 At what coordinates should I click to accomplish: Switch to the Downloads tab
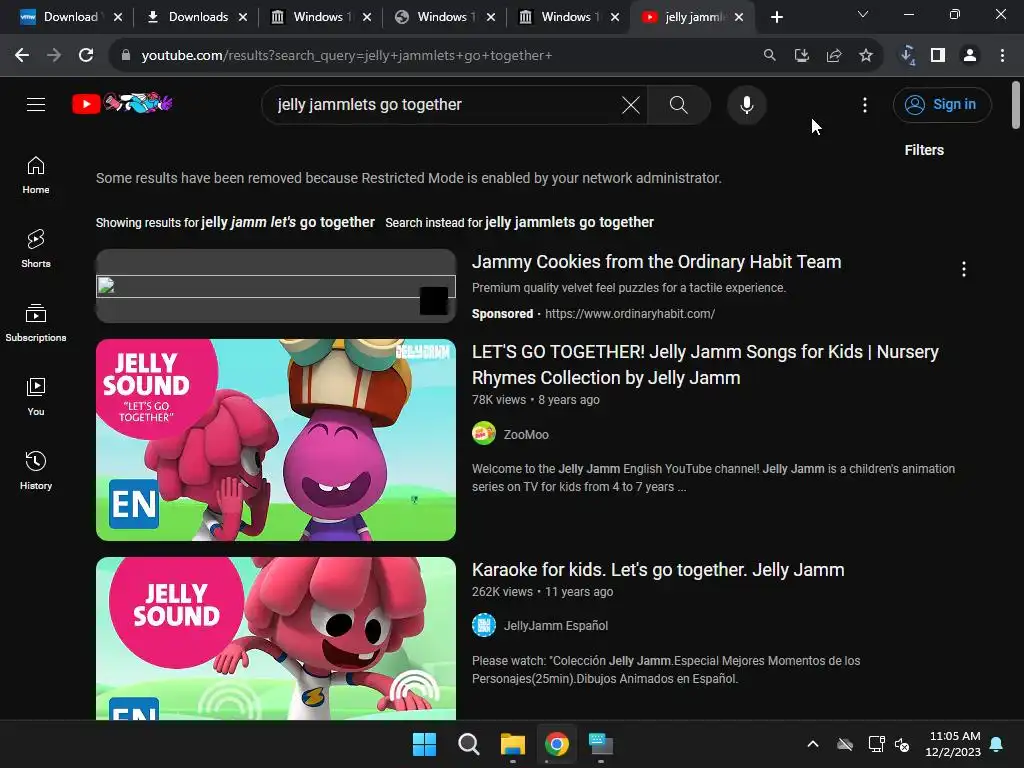[195, 17]
